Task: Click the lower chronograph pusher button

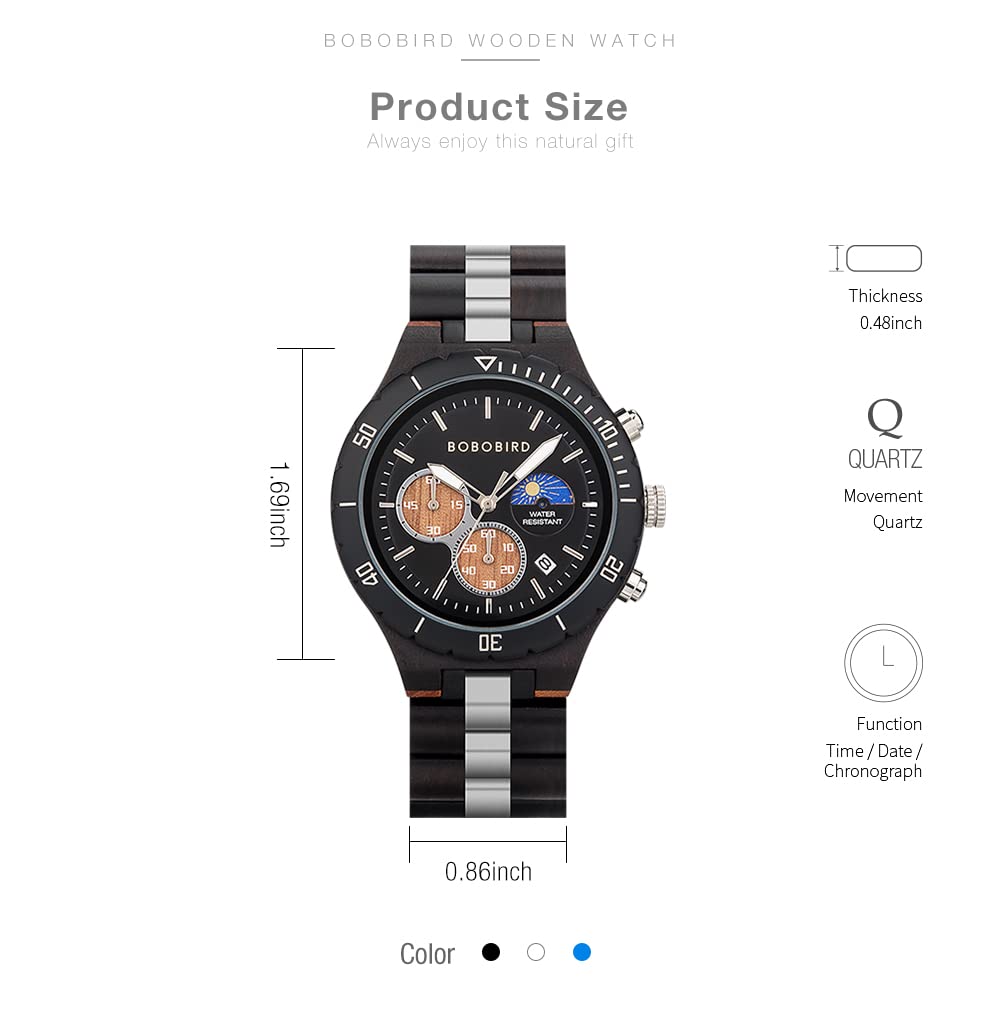Action: pyautogui.click(x=630, y=585)
